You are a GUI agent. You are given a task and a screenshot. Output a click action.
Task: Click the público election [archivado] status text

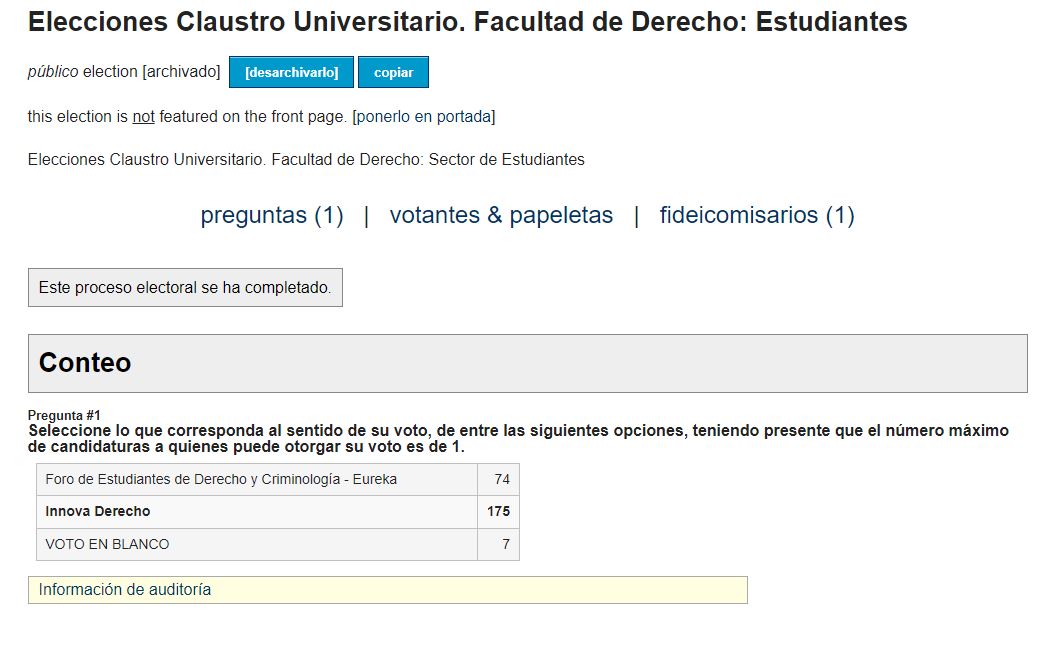pos(124,72)
